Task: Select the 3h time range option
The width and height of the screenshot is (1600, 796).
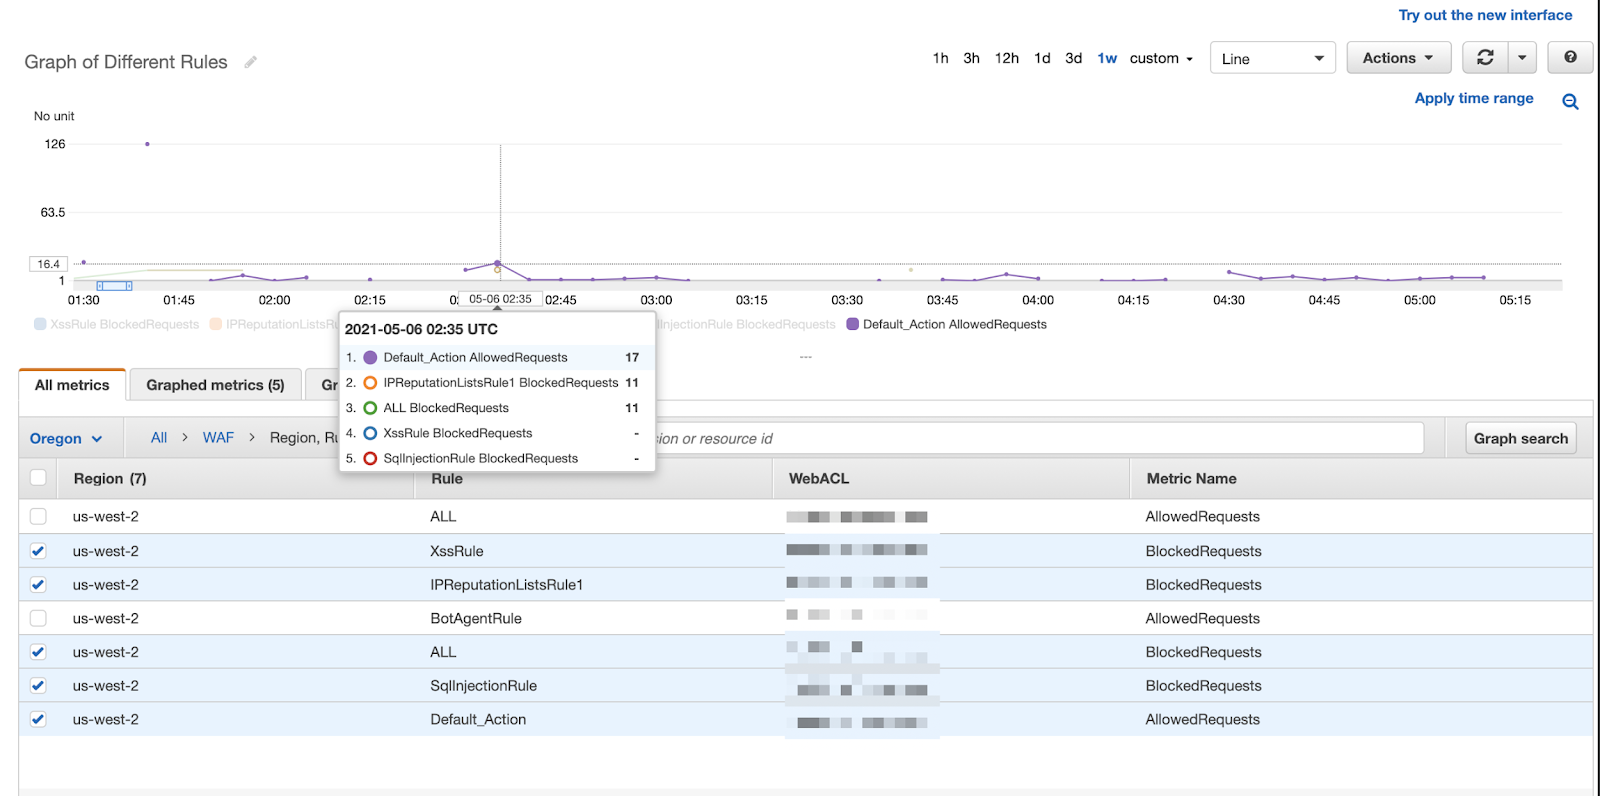Action: (971, 58)
